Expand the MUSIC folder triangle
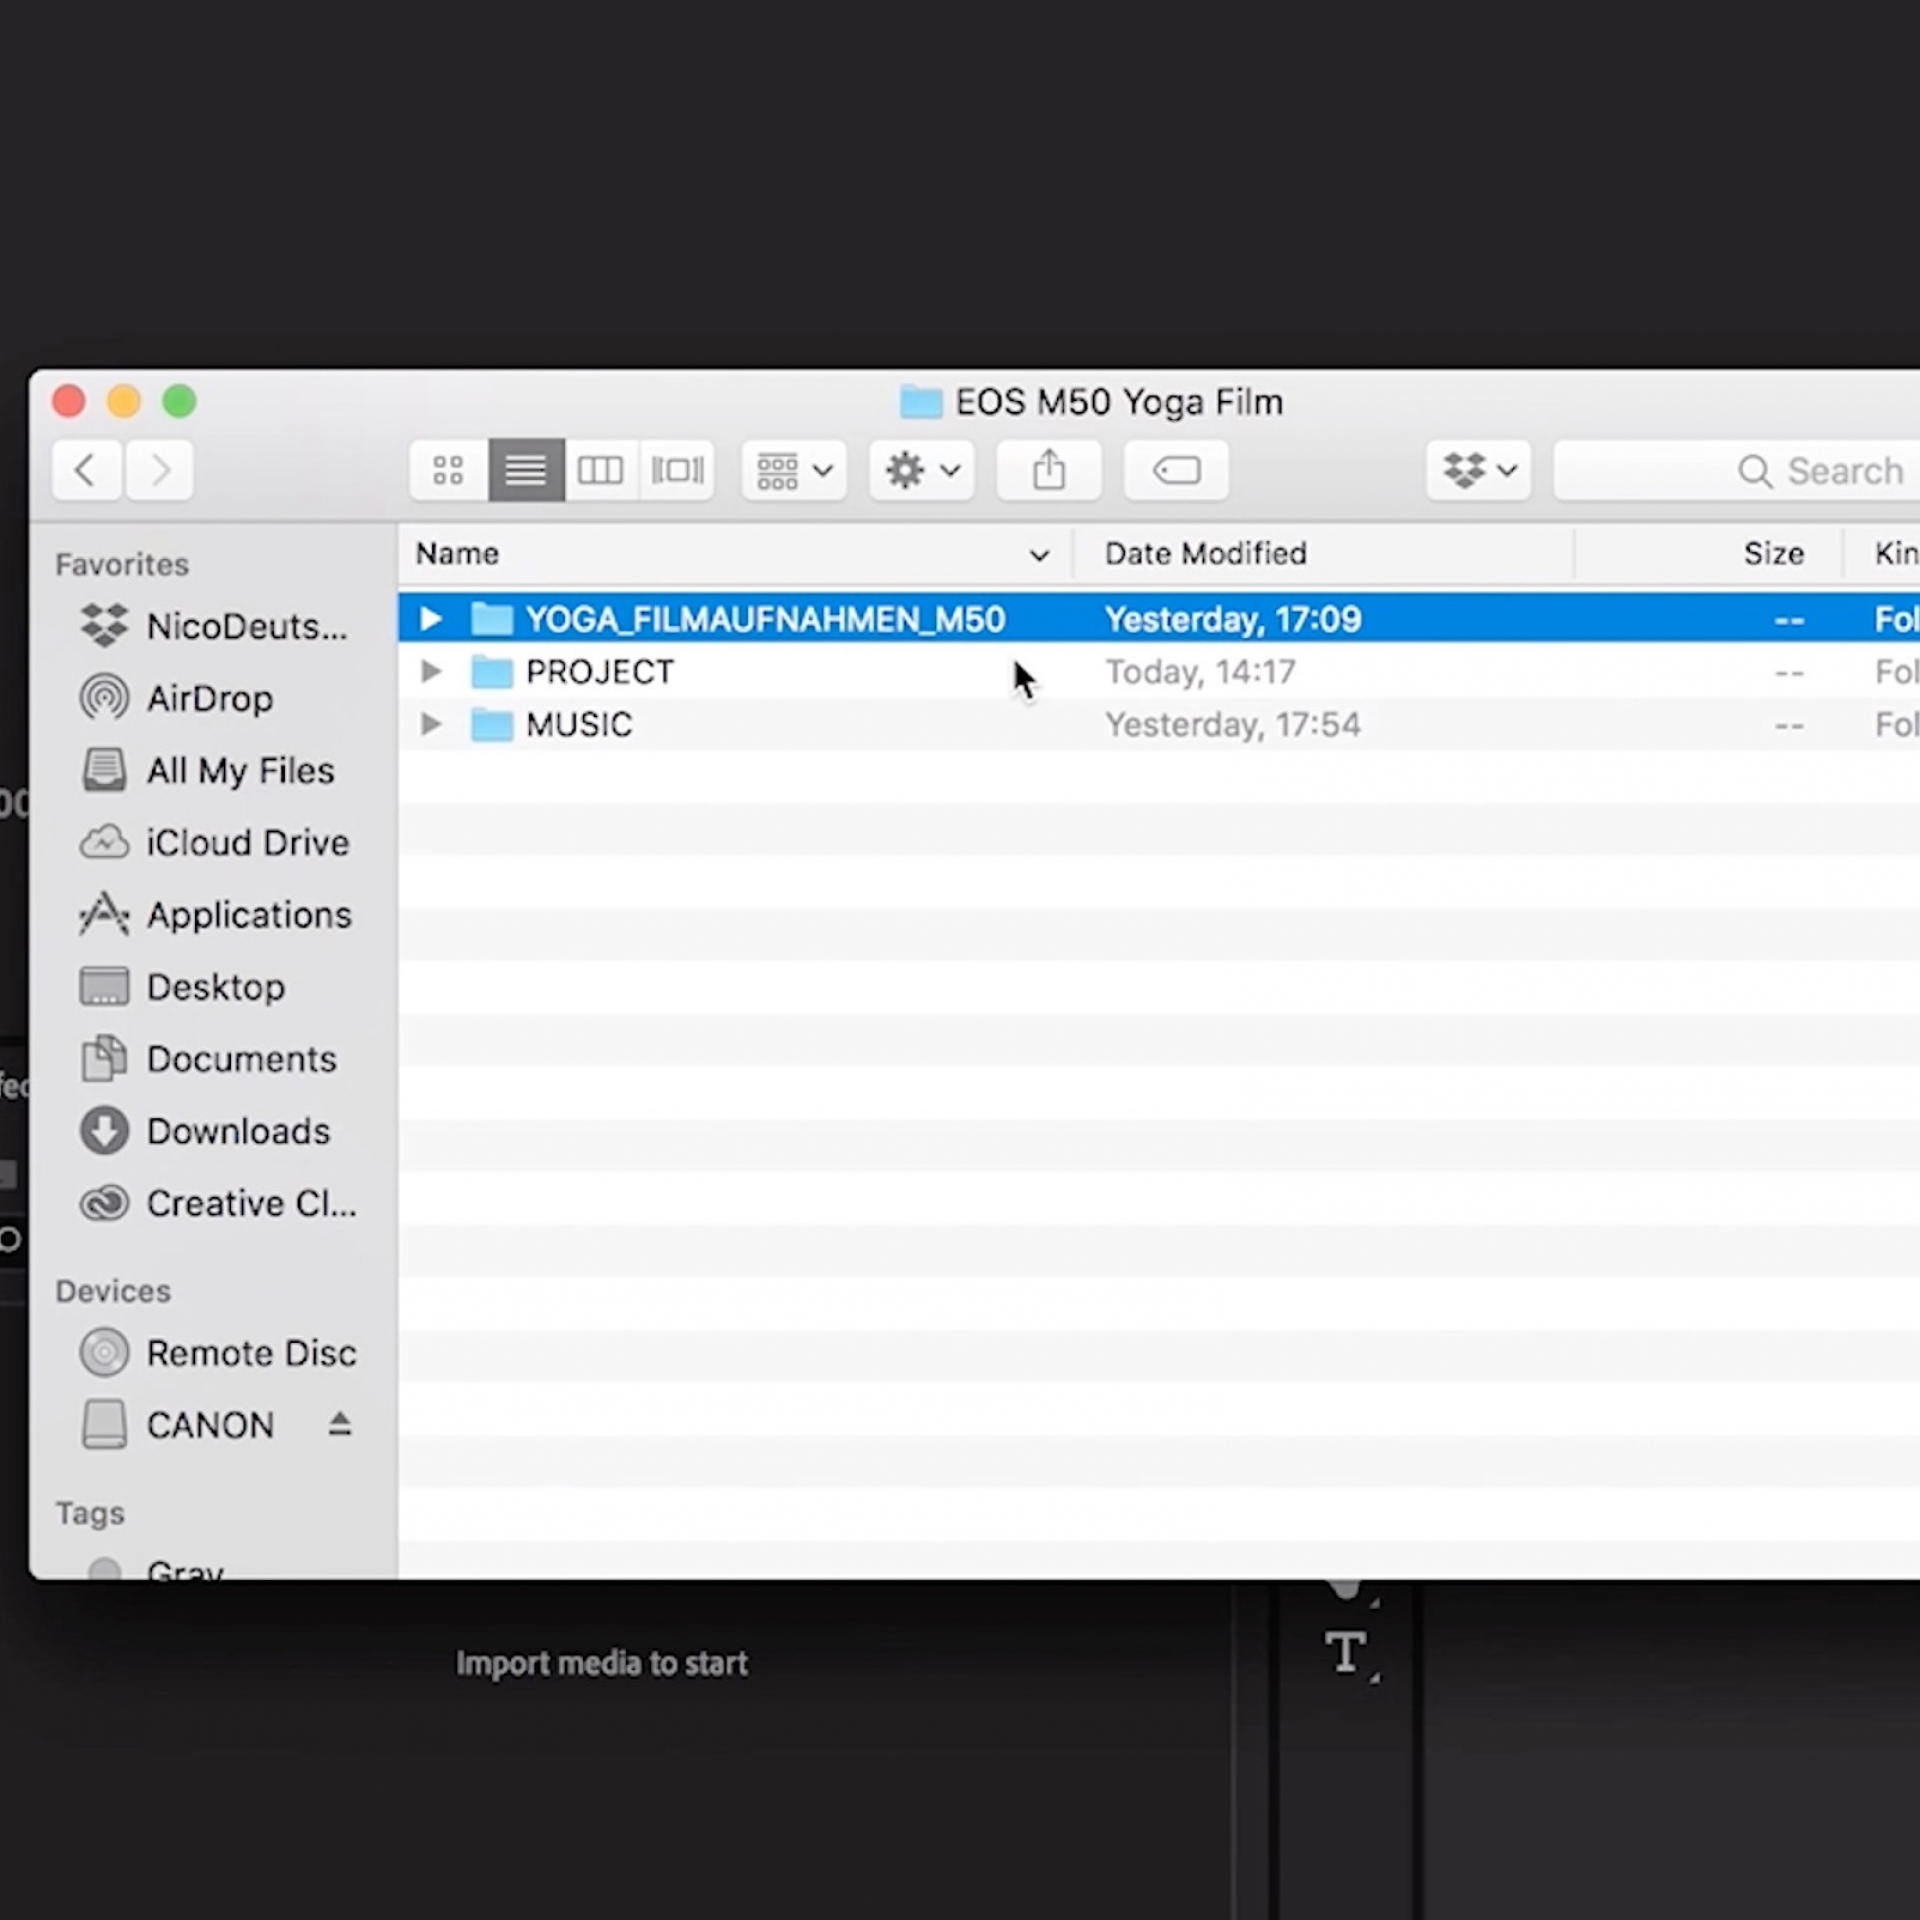This screenshot has width=1920, height=1920. point(431,724)
